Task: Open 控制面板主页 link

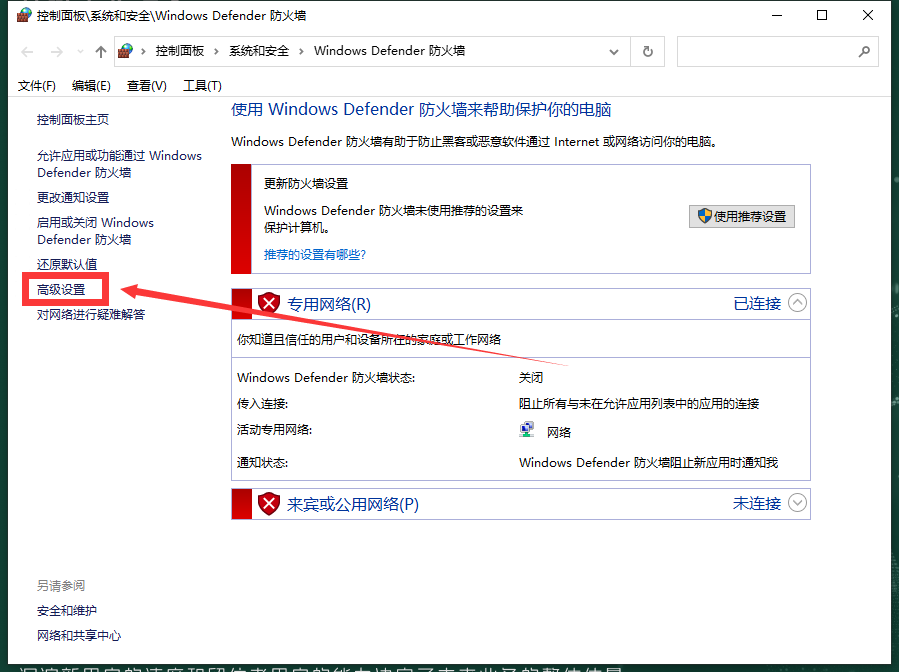Action: (73, 120)
